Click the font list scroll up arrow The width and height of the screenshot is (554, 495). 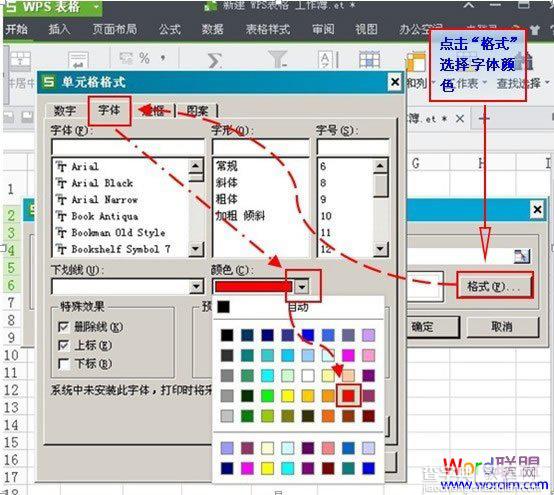(x=196, y=166)
